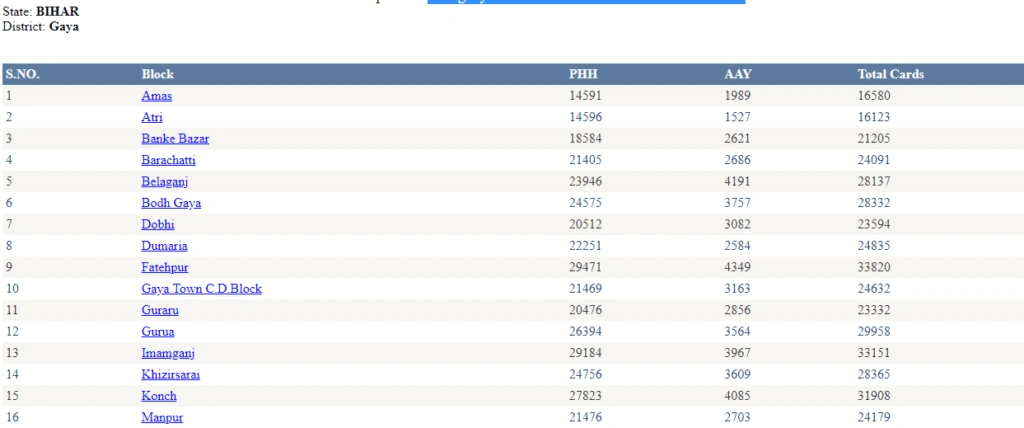Select the Manpur block link

pyautogui.click(x=162, y=418)
